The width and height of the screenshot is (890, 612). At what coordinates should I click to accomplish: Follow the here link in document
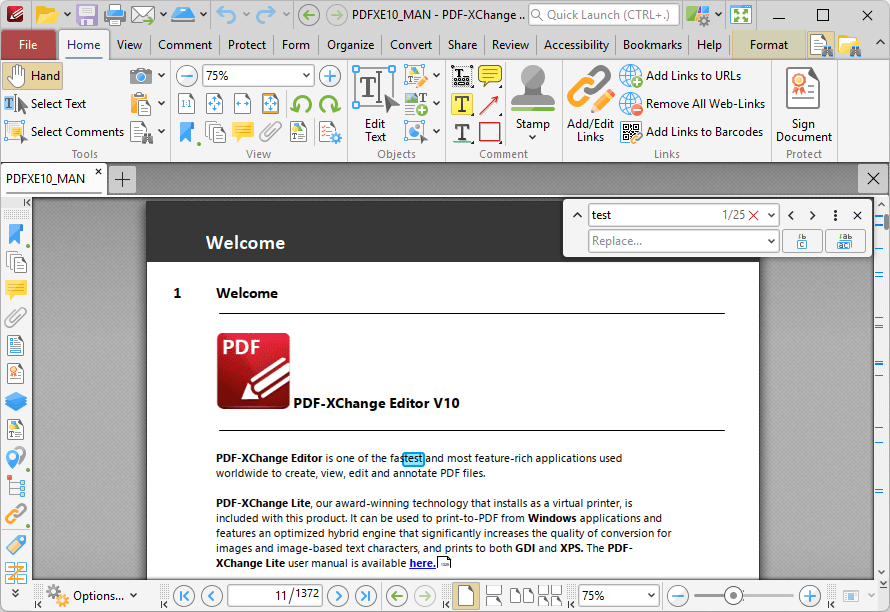tap(422, 563)
